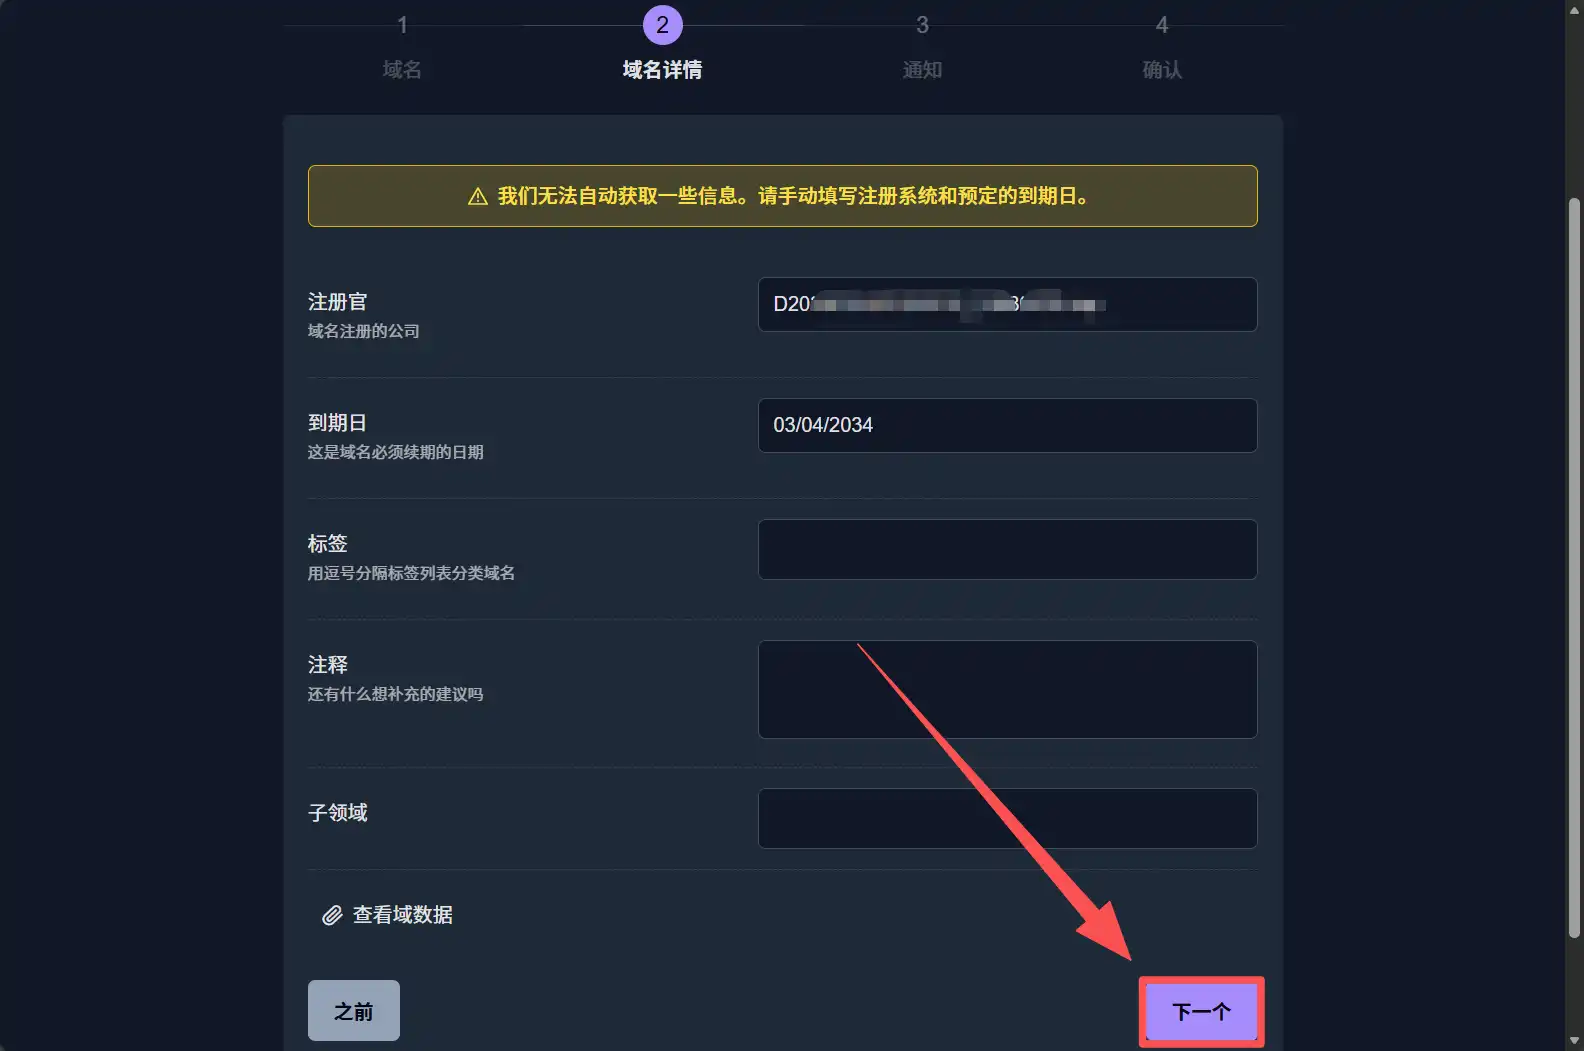Jump to step 3 通知
The height and width of the screenshot is (1051, 1584).
tap(922, 69)
